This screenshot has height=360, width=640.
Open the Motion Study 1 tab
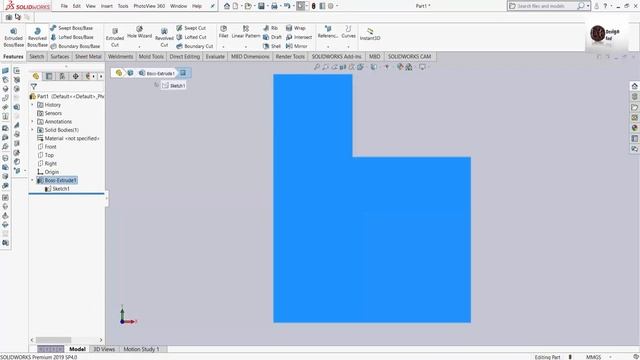coord(141,349)
